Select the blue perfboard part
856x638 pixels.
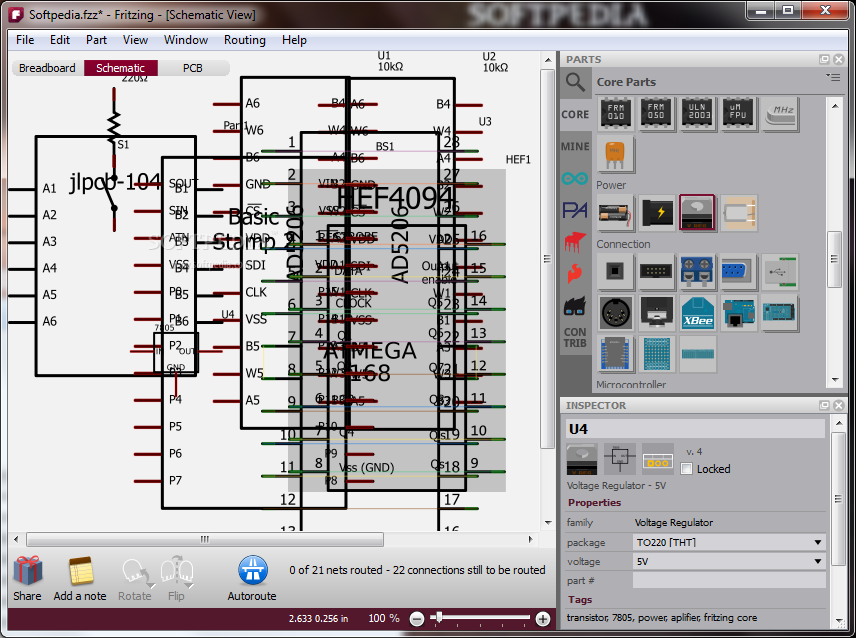656,354
